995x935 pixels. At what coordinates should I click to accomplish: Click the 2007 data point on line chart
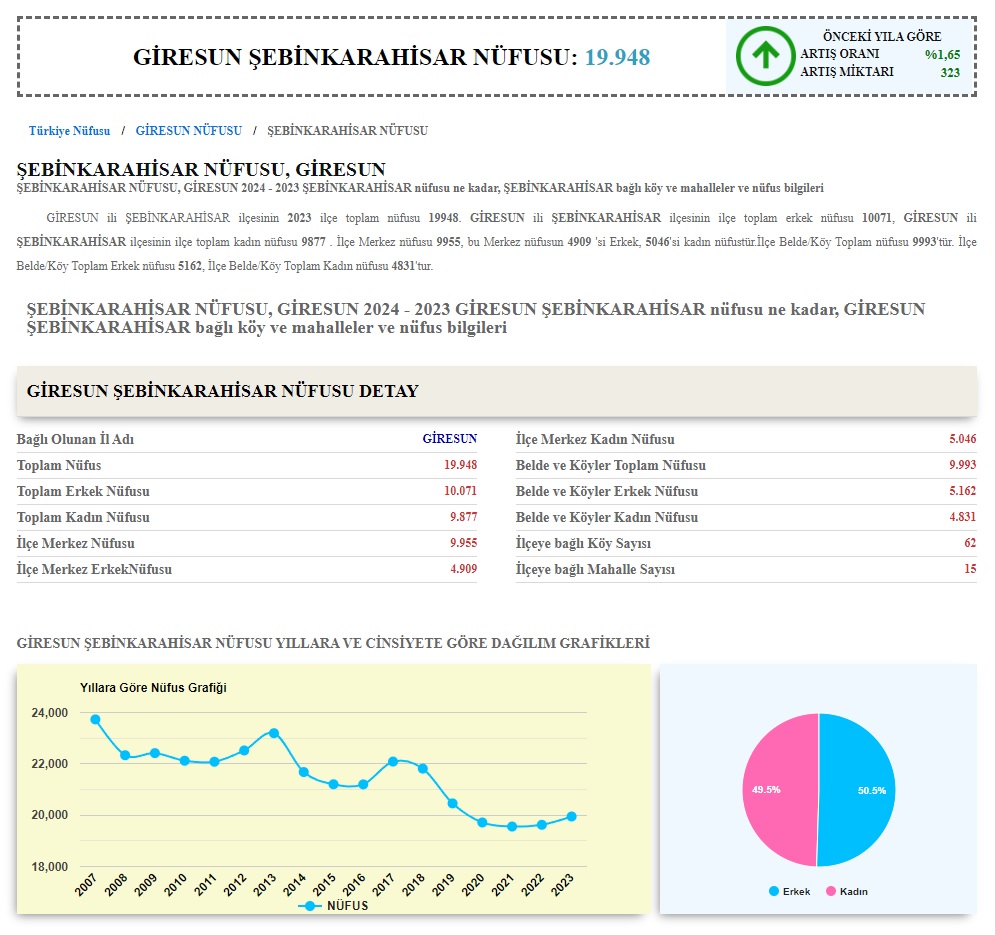point(95,719)
